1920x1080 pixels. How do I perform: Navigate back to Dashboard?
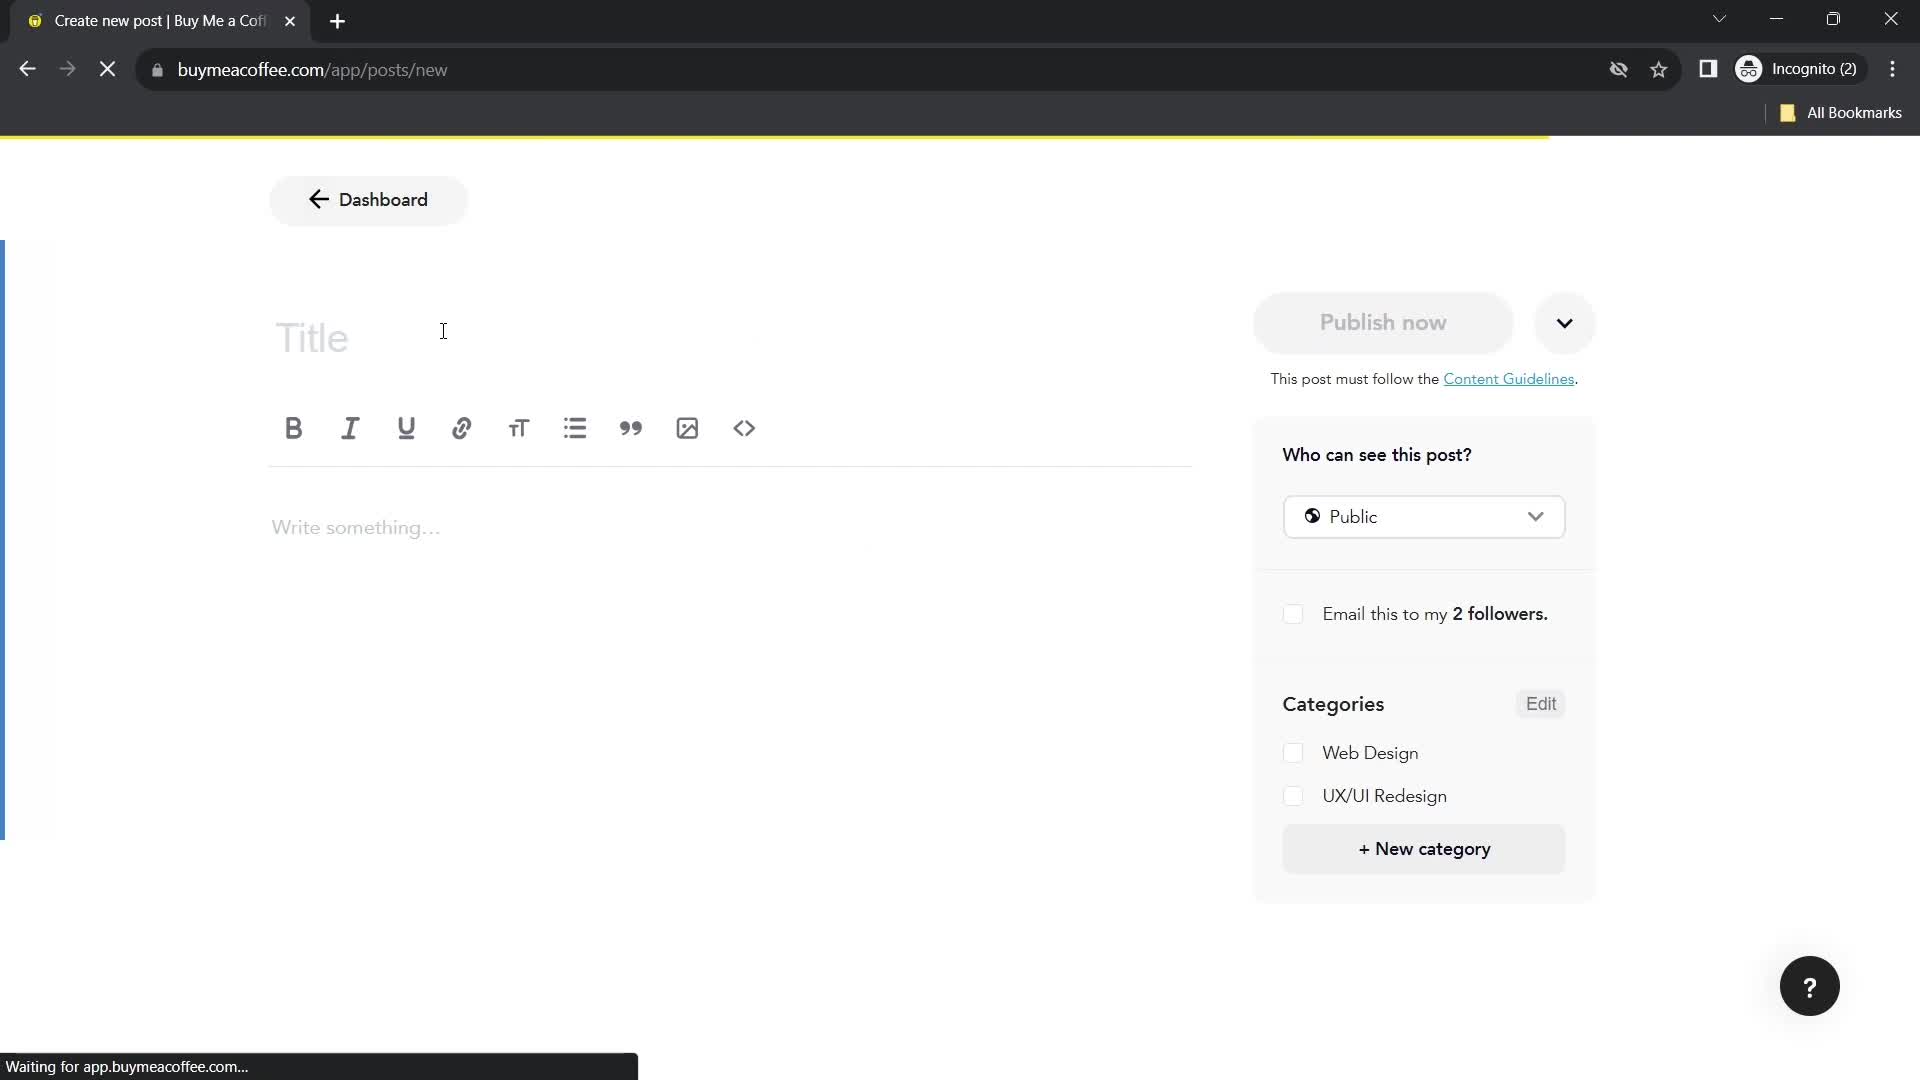click(371, 200)
